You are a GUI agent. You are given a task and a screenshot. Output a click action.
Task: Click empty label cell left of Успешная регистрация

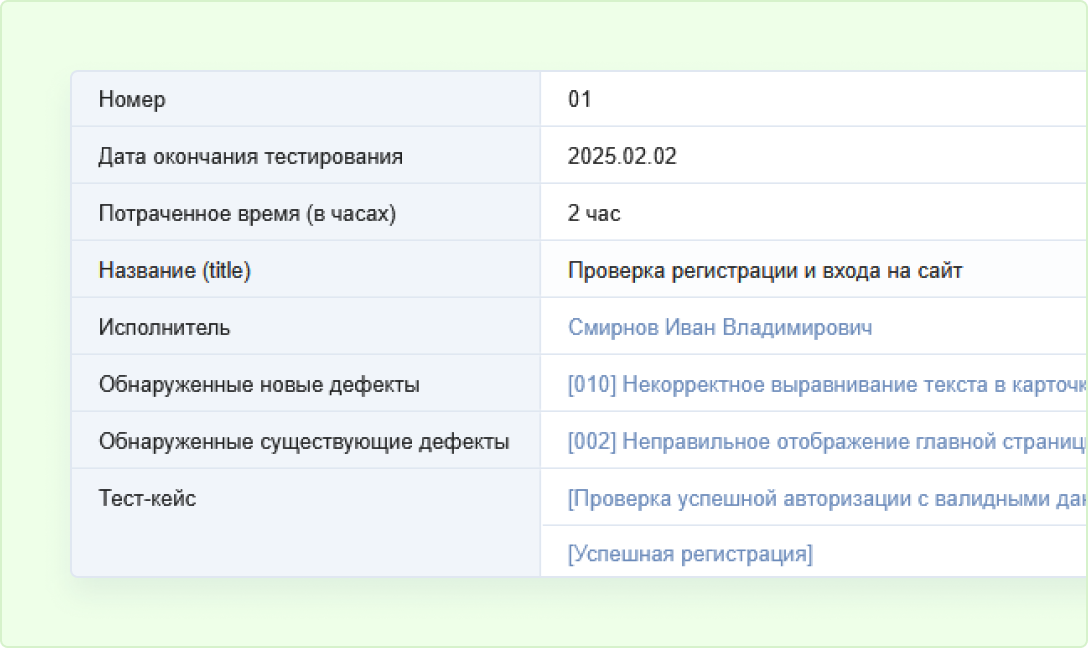[305, 552]
